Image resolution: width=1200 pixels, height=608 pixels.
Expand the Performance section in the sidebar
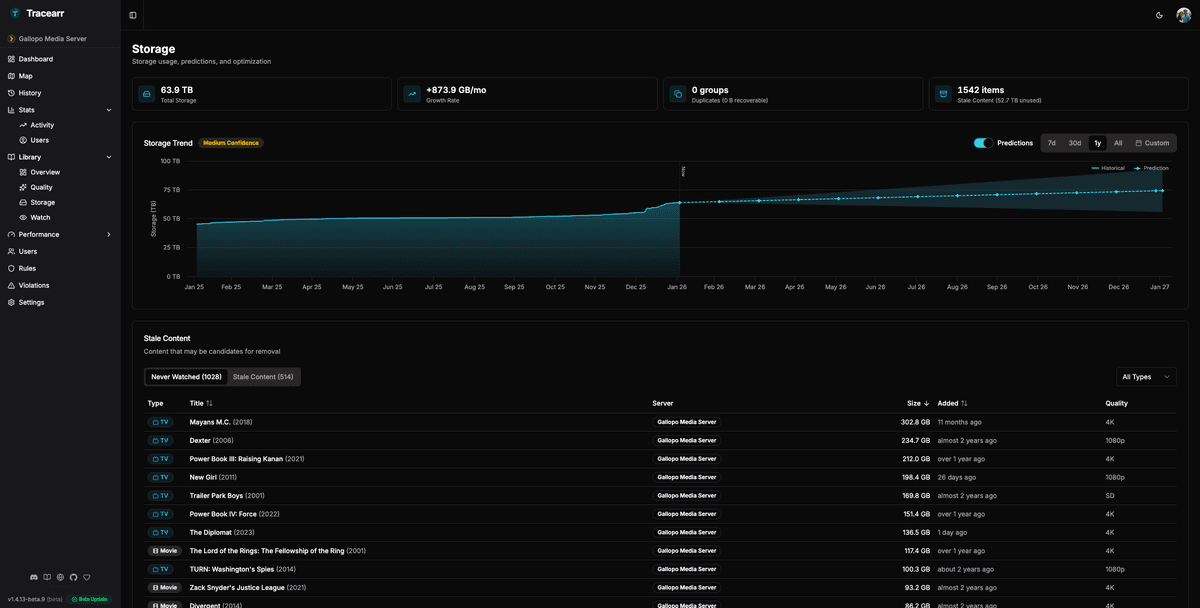coord(109,234)
